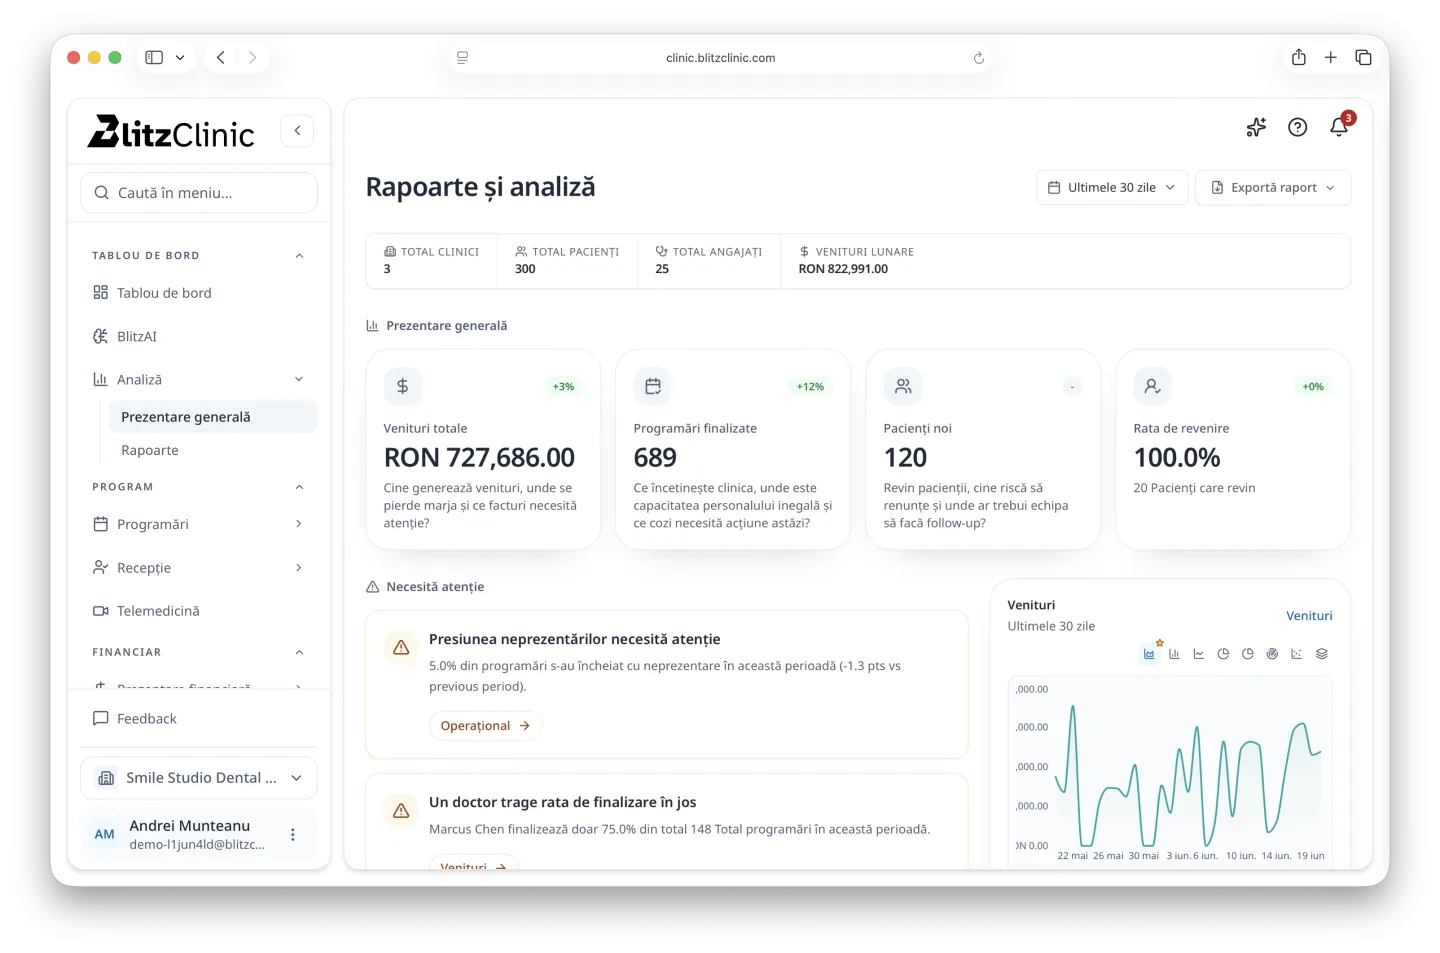Collapse the sidebar with the arrow button

pos(297,131)
